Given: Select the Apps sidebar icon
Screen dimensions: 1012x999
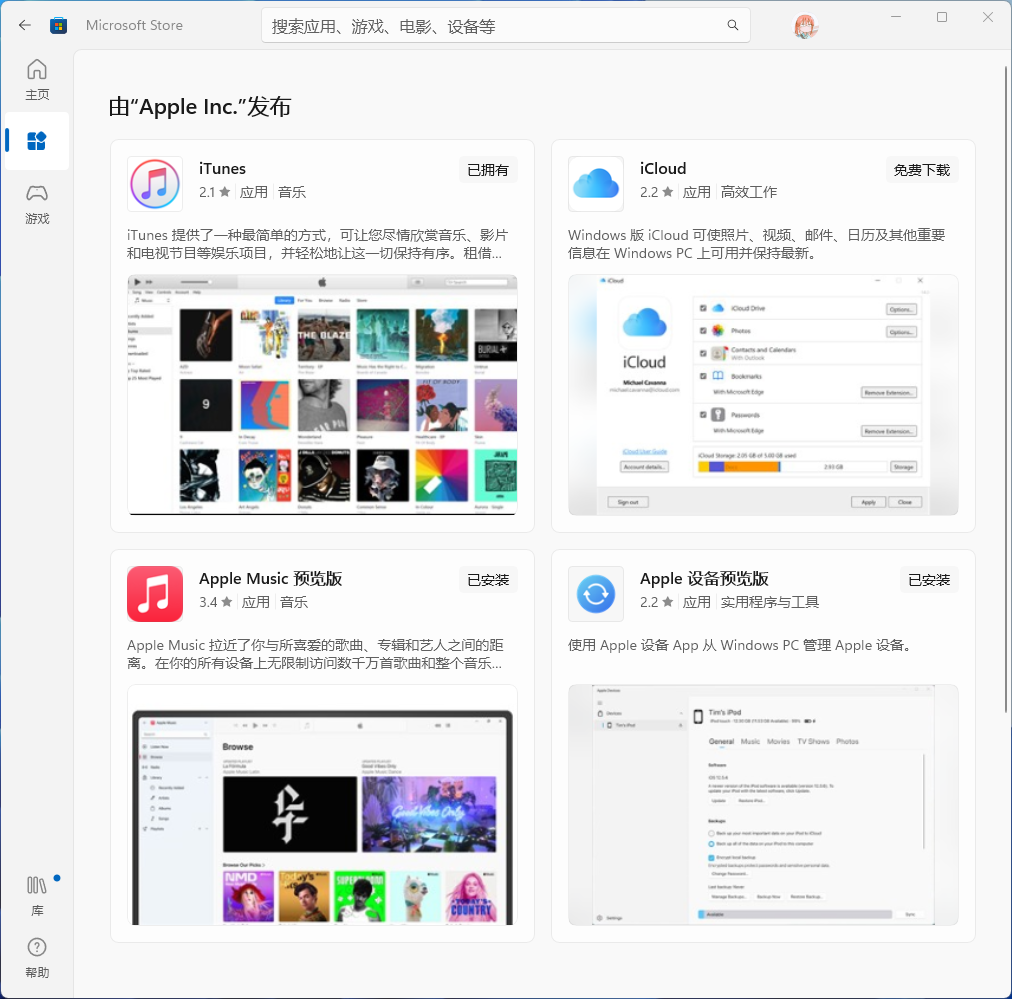Looking at the screenshot, I should coord(37,141).
